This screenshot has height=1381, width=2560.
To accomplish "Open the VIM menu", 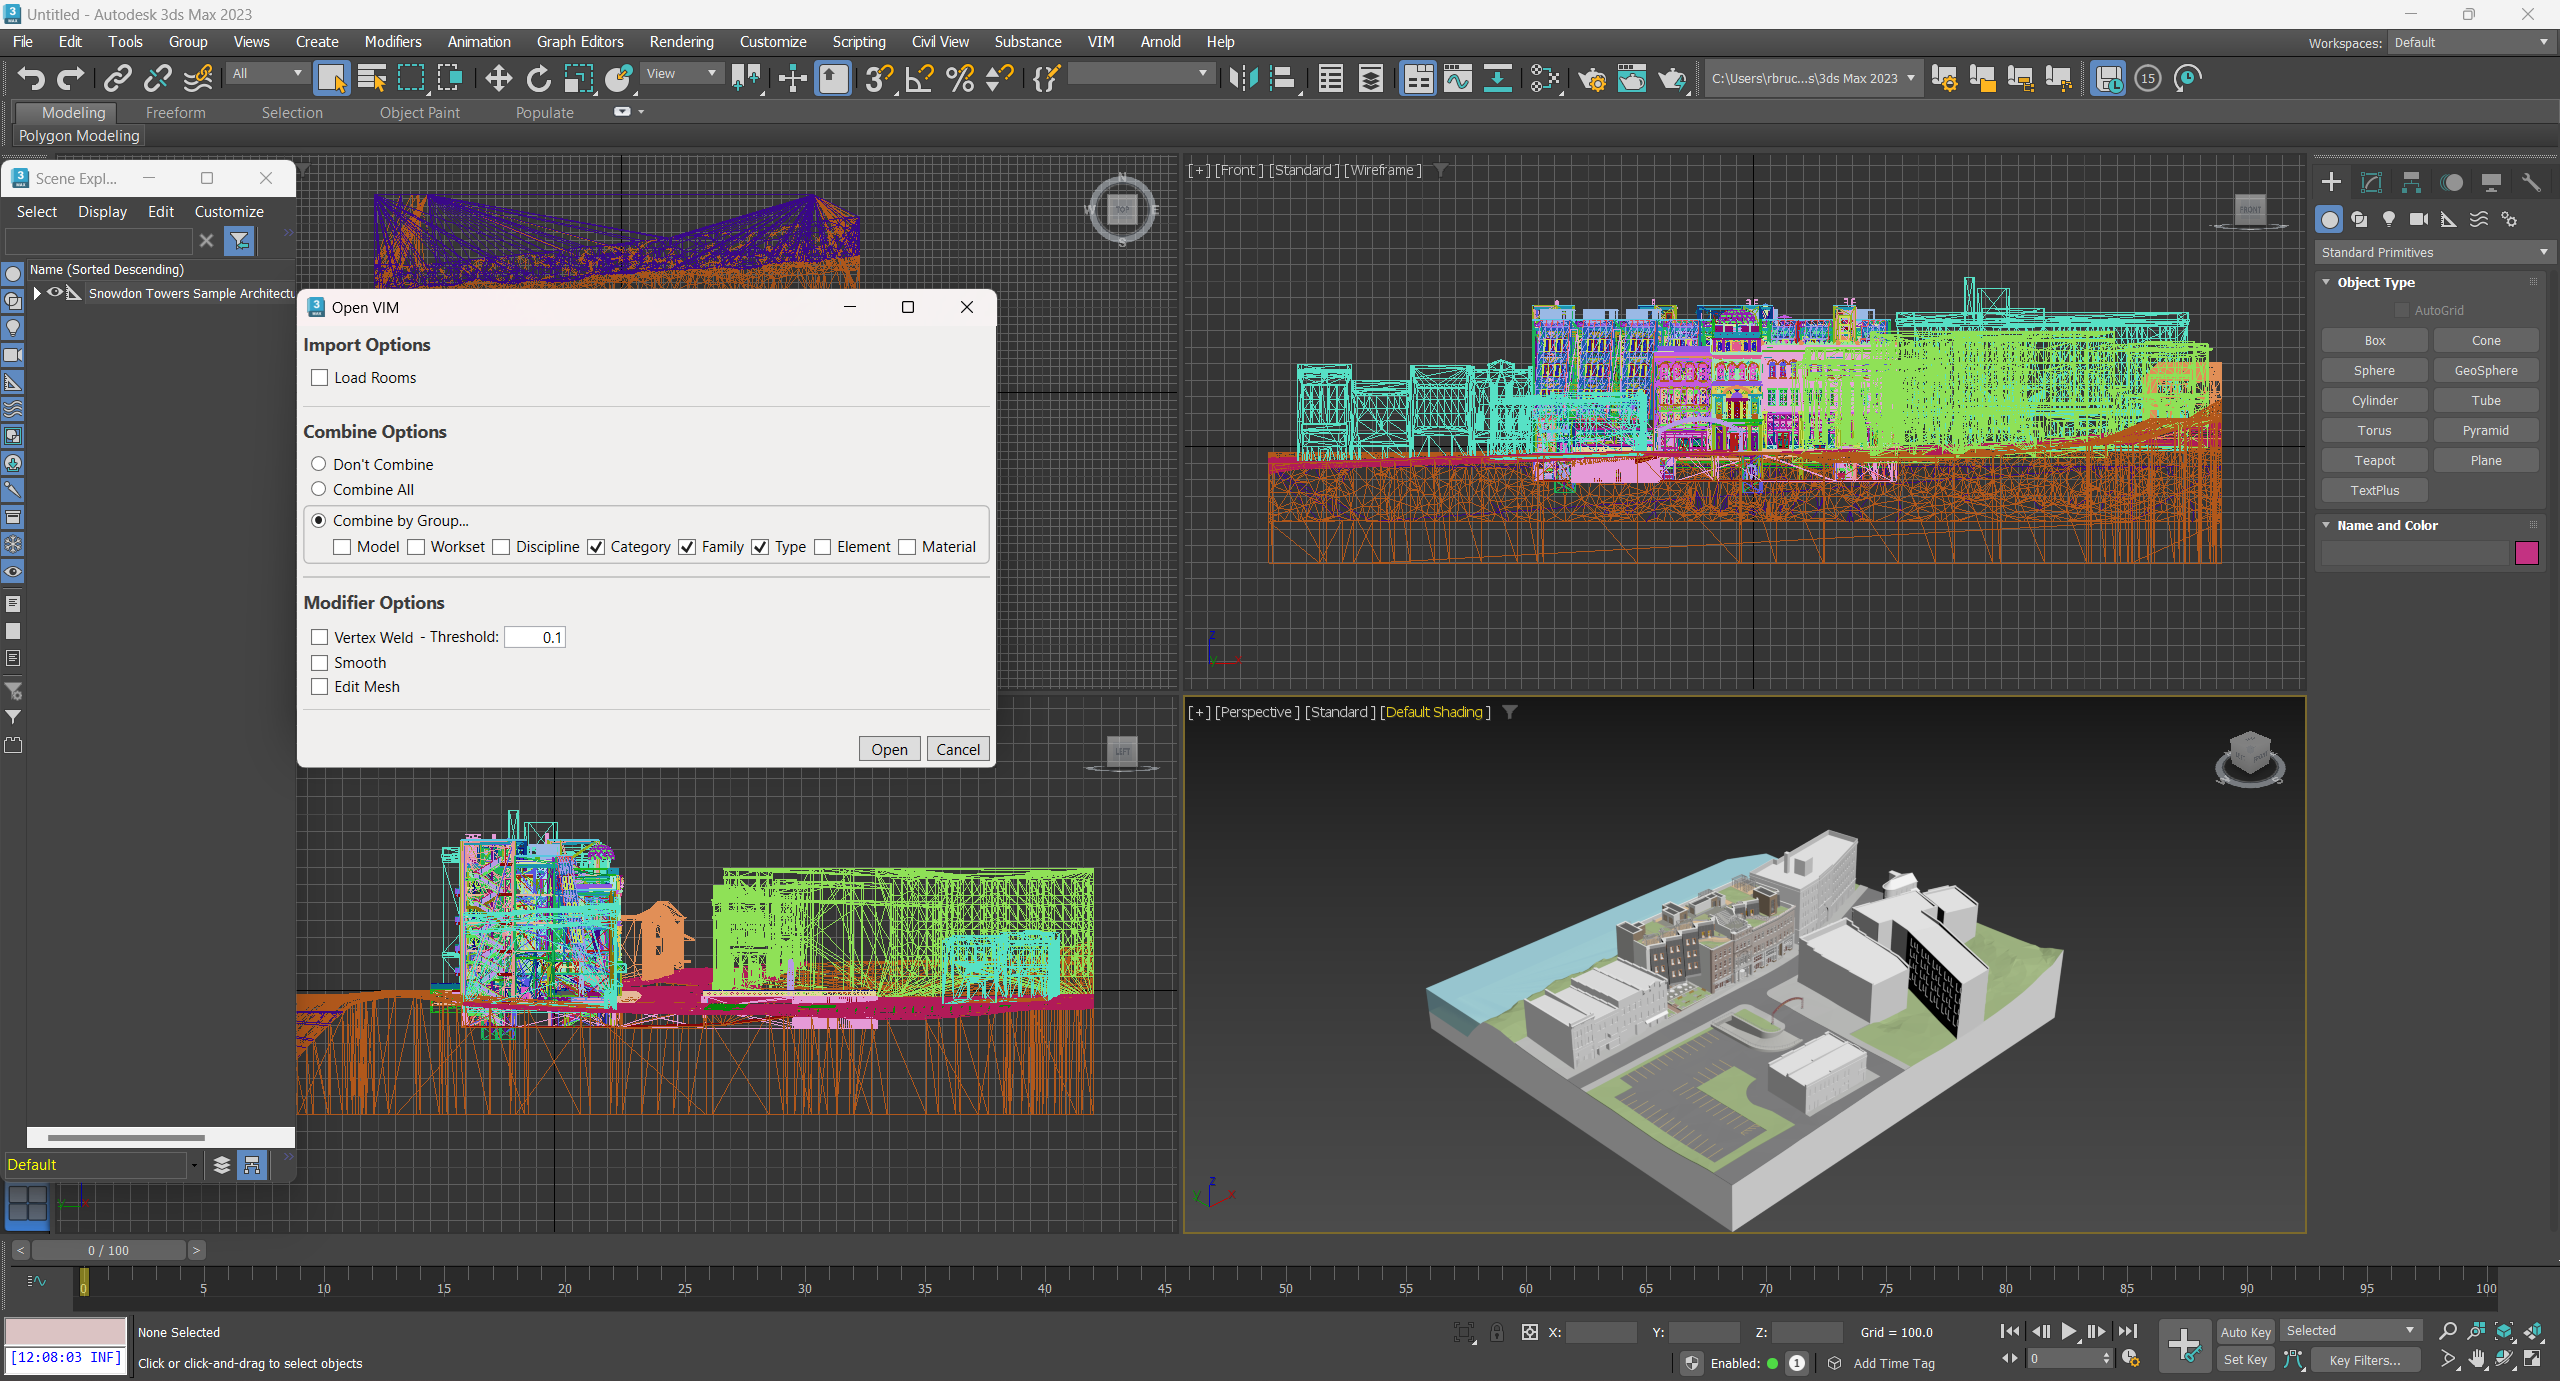I will pyautogui.click(x=1100, y=41).
